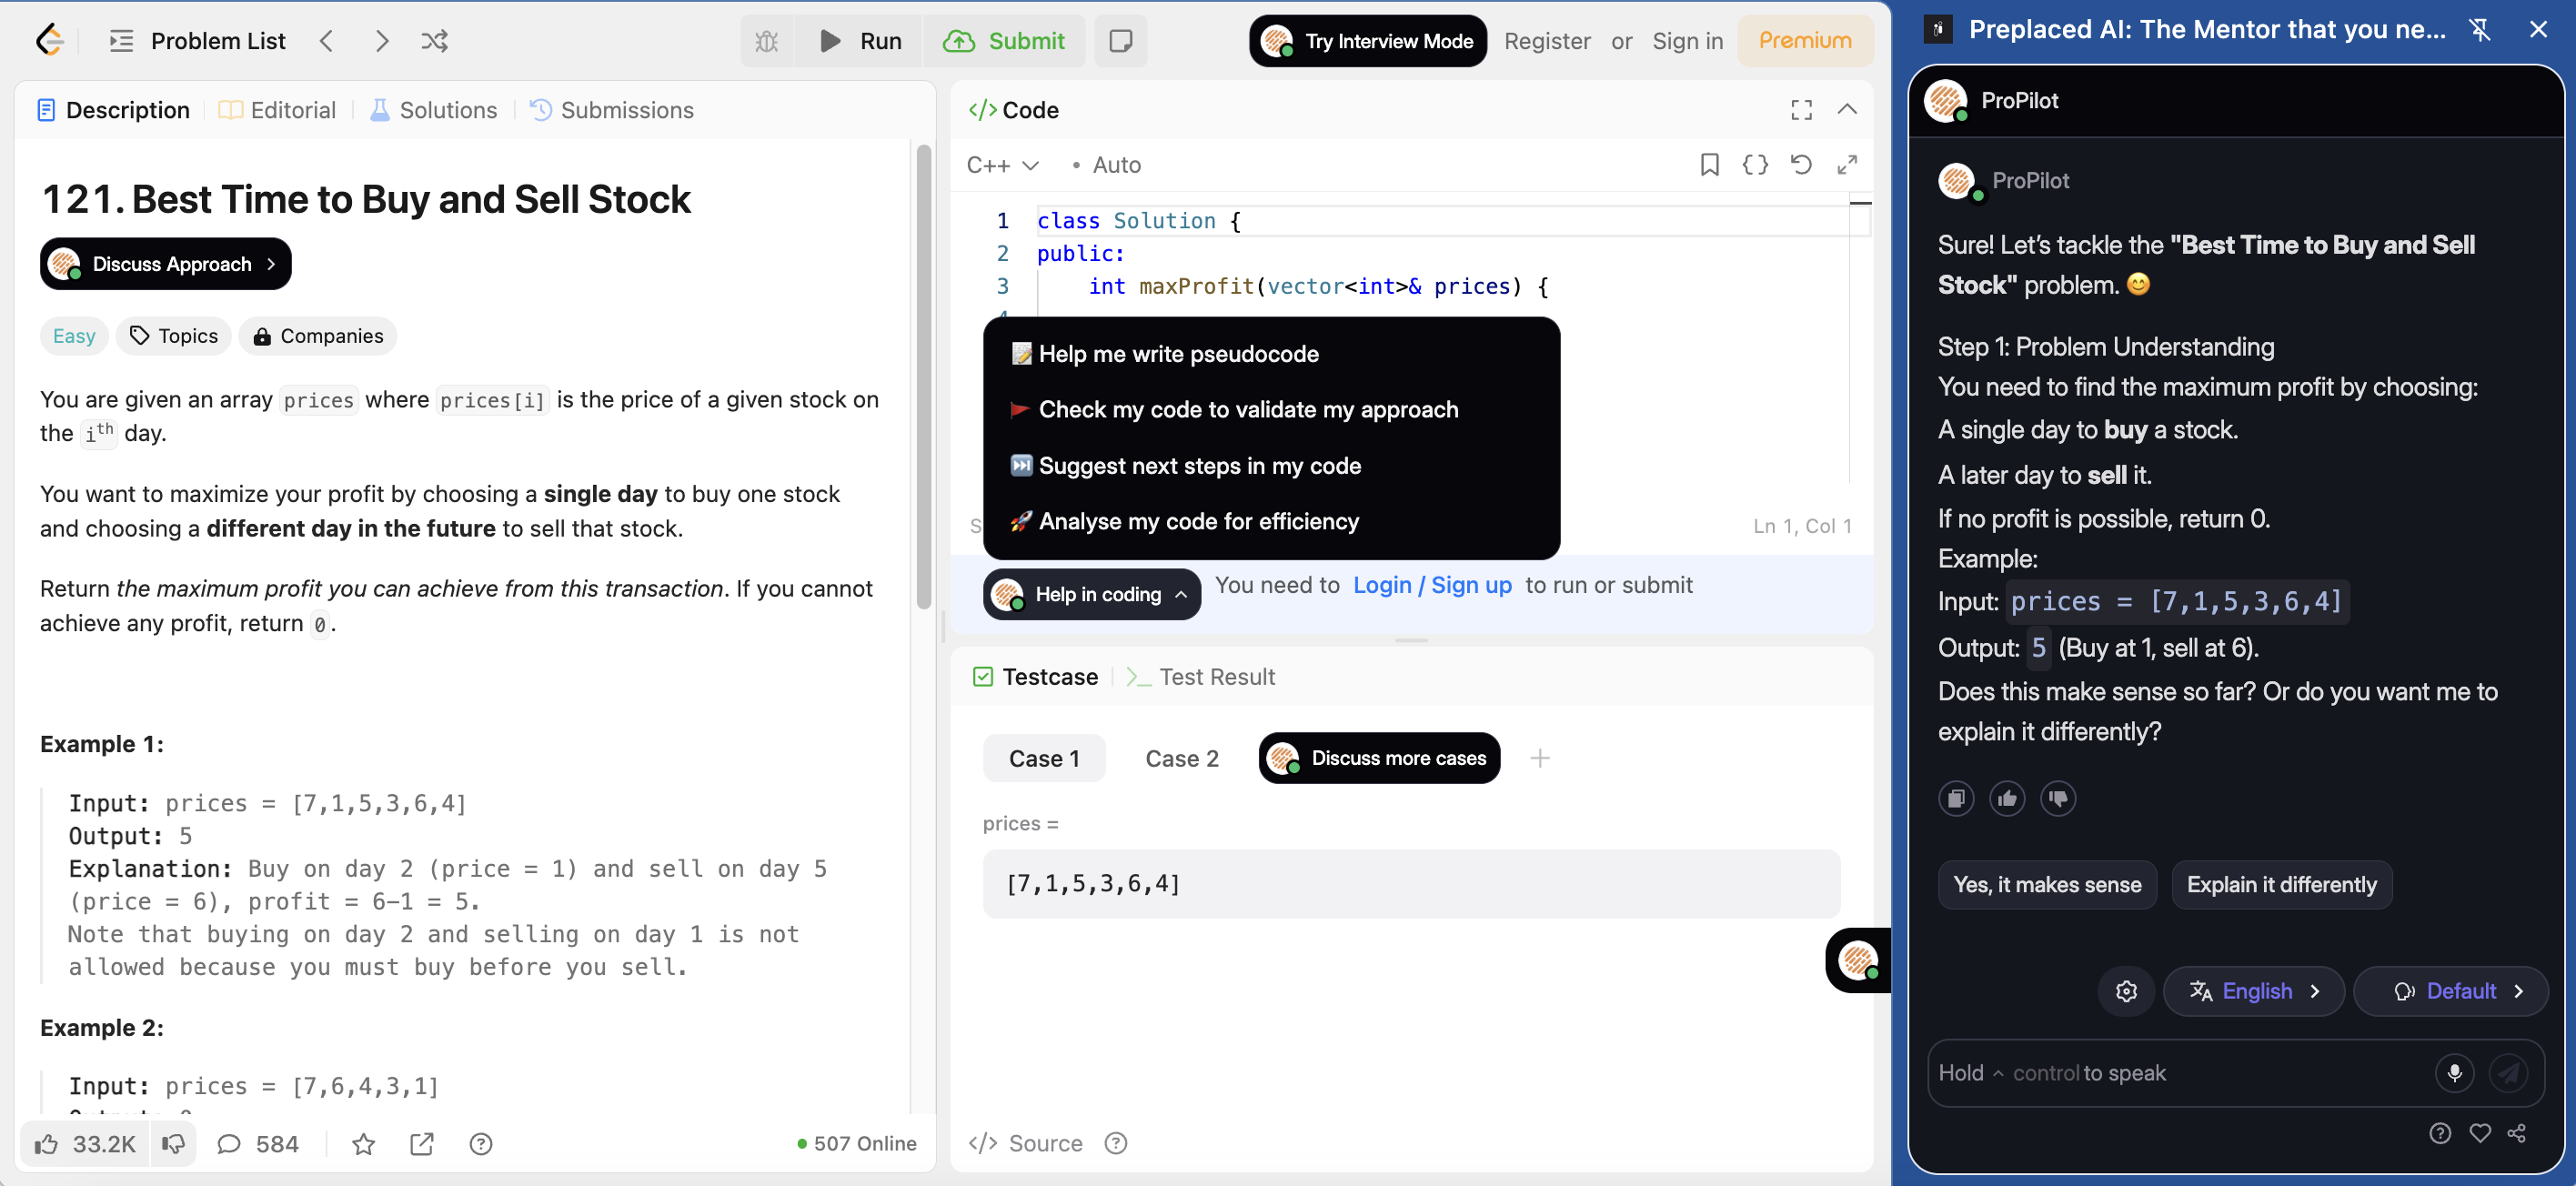Select the Testcase tab
2576x1186 pixels.
click(x=1035, y=677)
